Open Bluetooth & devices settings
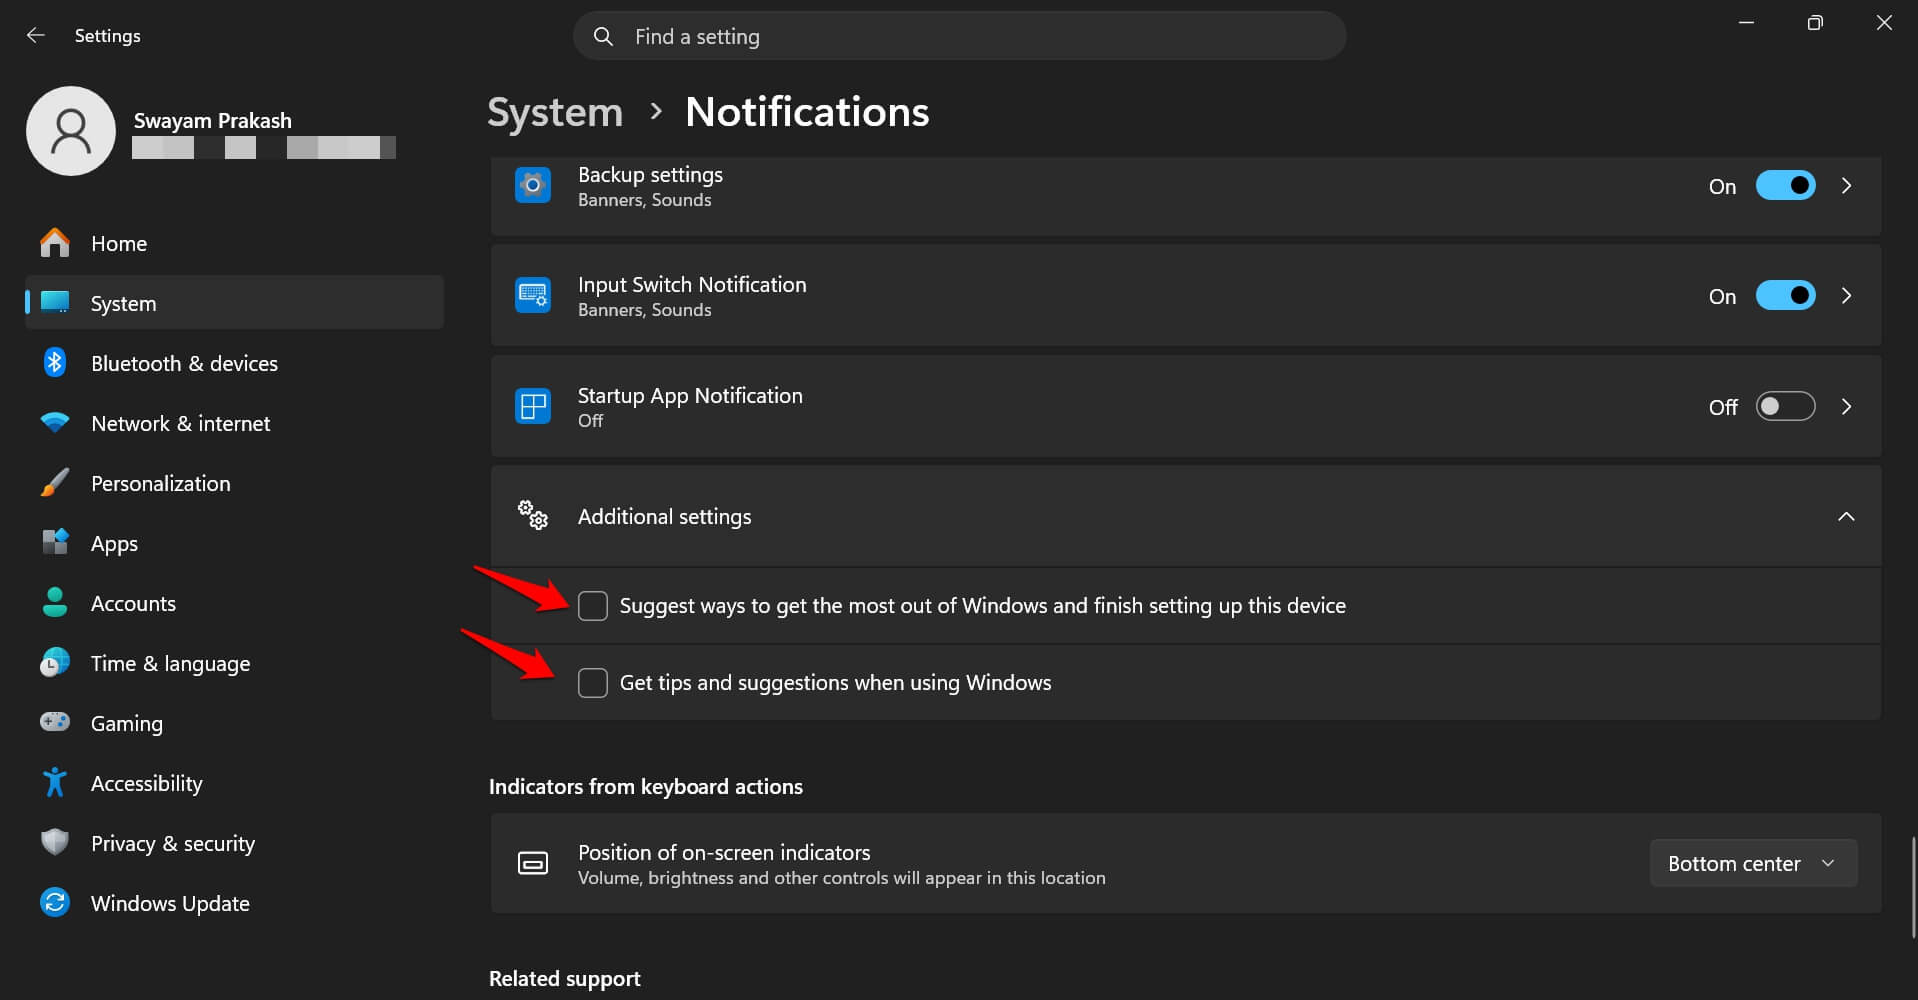This screenshot has width=1918, height=1000. pyautogui.click(x=234, y=362)
